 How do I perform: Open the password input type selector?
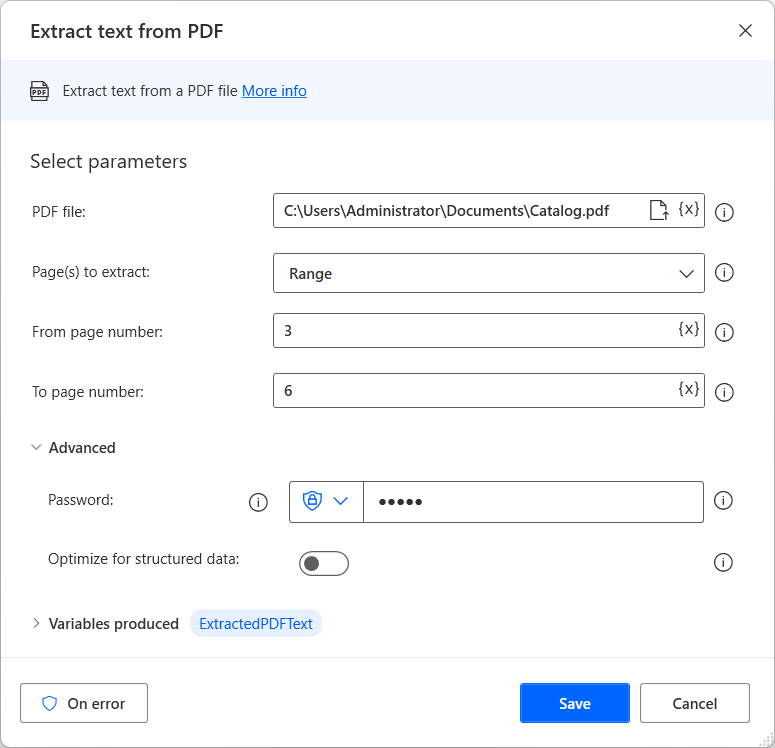pos(326,501)
